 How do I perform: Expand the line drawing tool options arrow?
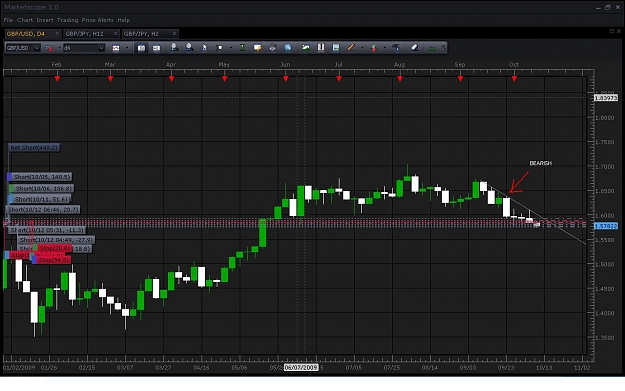[x=362, y=48]
